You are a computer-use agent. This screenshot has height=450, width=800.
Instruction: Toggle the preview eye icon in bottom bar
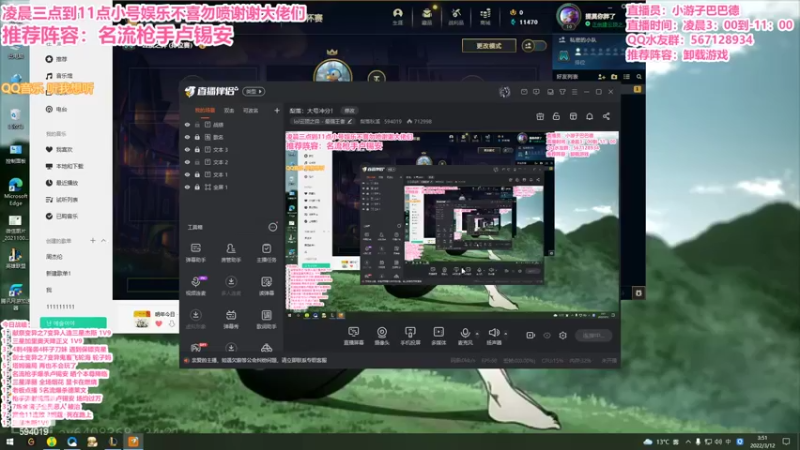point(547,335)
